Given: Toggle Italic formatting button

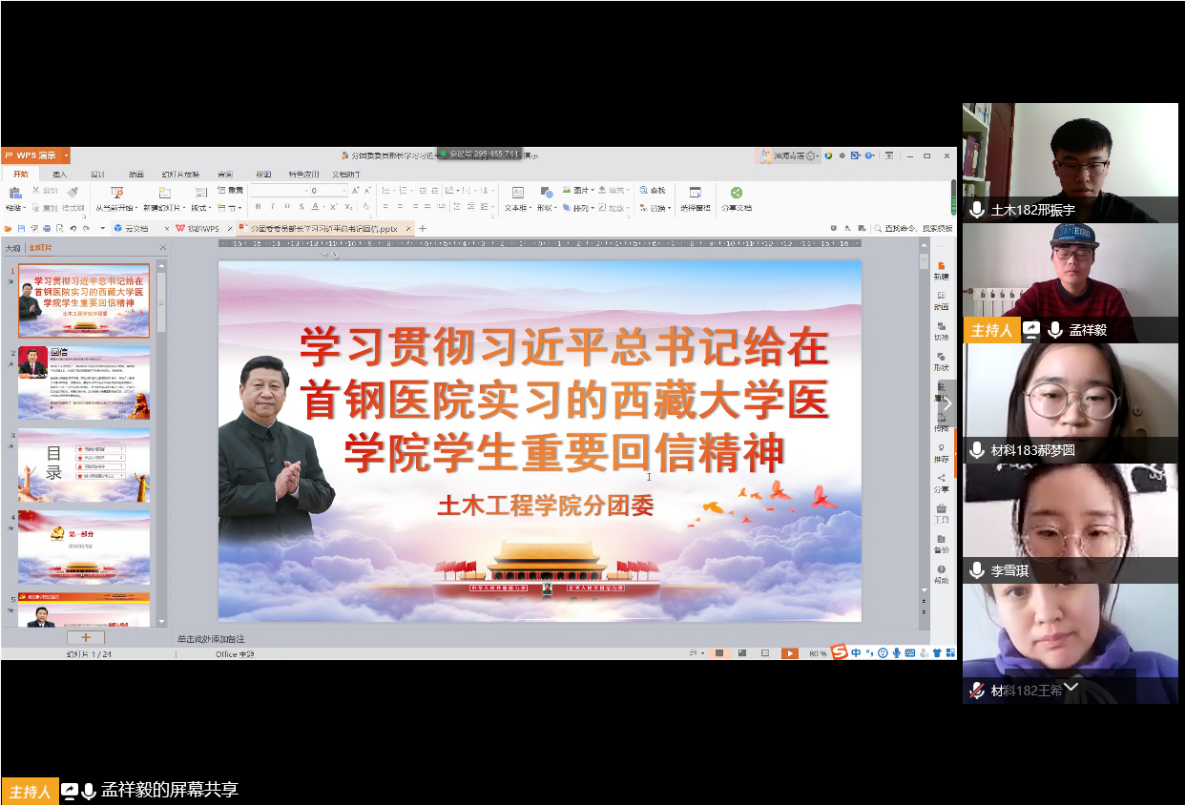Looking at the screenshot, I should tap(272, 207).
